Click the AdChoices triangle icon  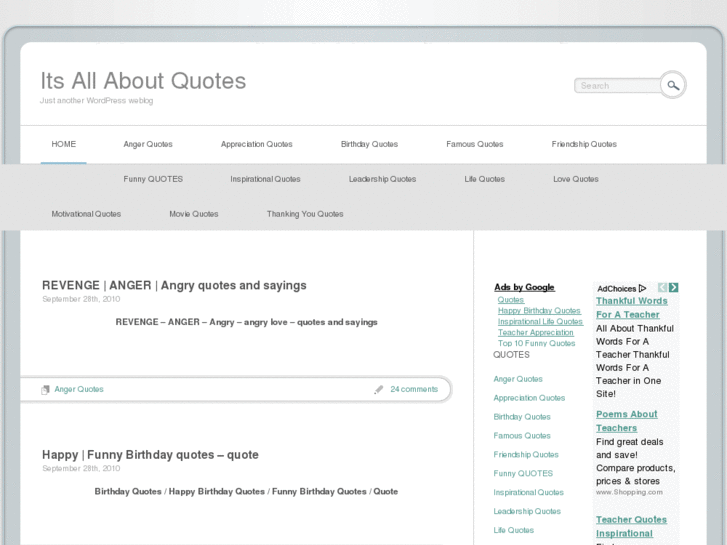[642, 289]
